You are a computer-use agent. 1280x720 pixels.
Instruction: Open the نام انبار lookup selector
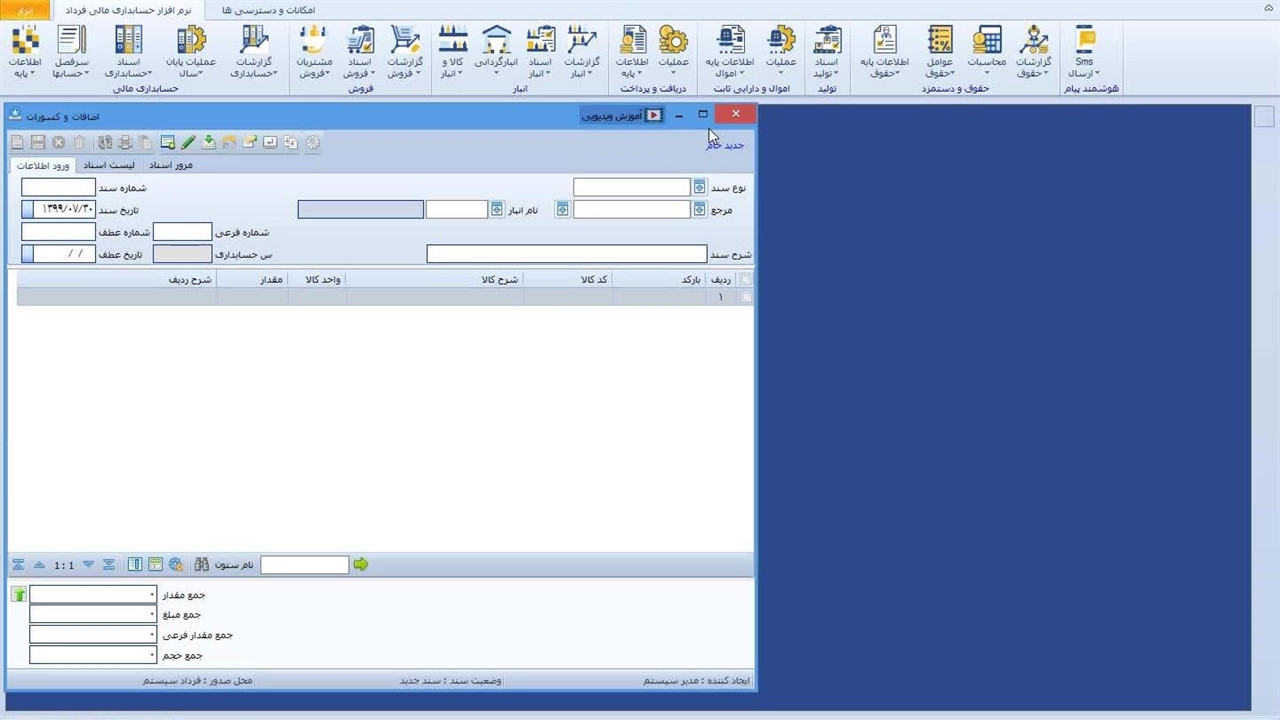point(497,210)
